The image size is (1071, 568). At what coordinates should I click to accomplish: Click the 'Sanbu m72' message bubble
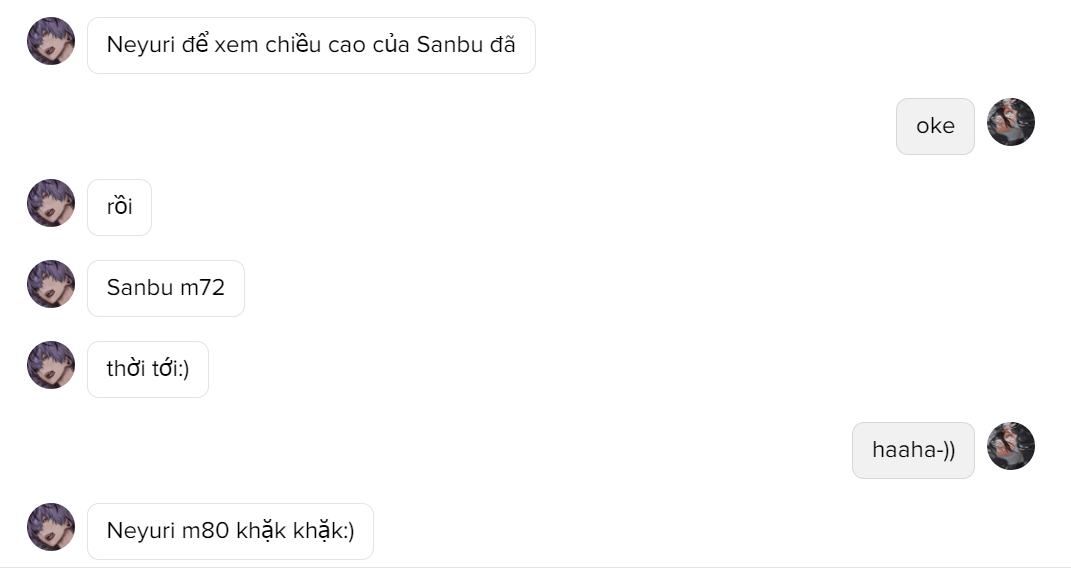[166, 288]
